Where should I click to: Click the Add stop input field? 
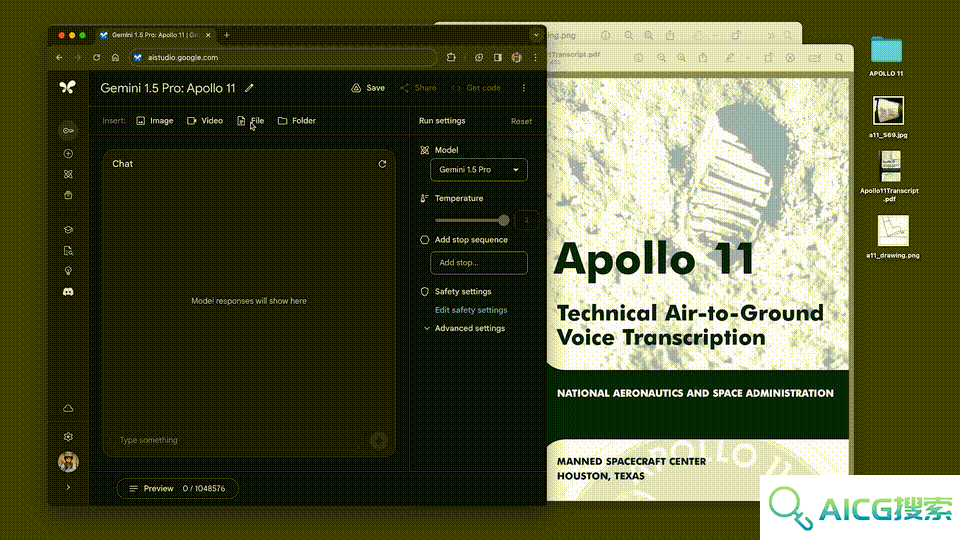click(479, 263)
